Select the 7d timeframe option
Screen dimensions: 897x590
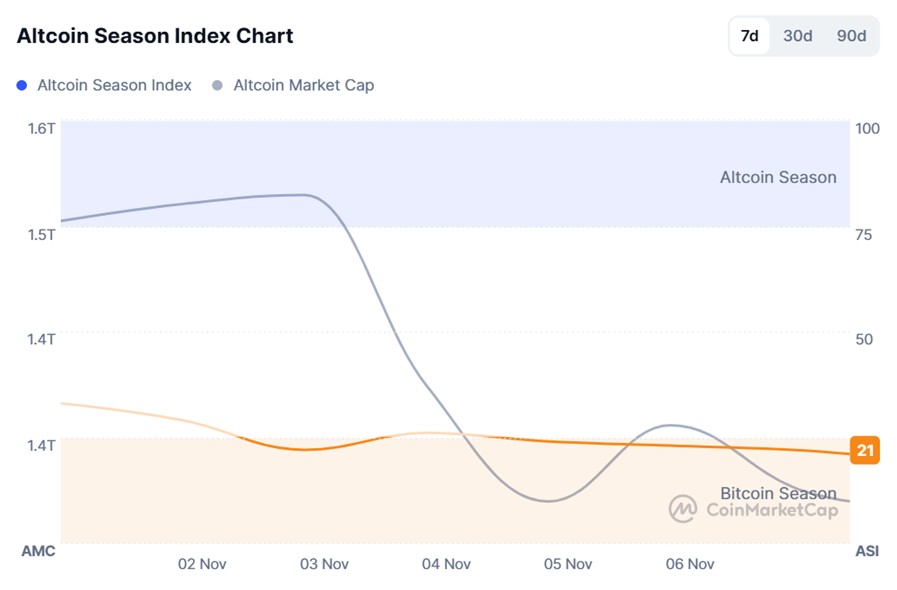point(749,36)
